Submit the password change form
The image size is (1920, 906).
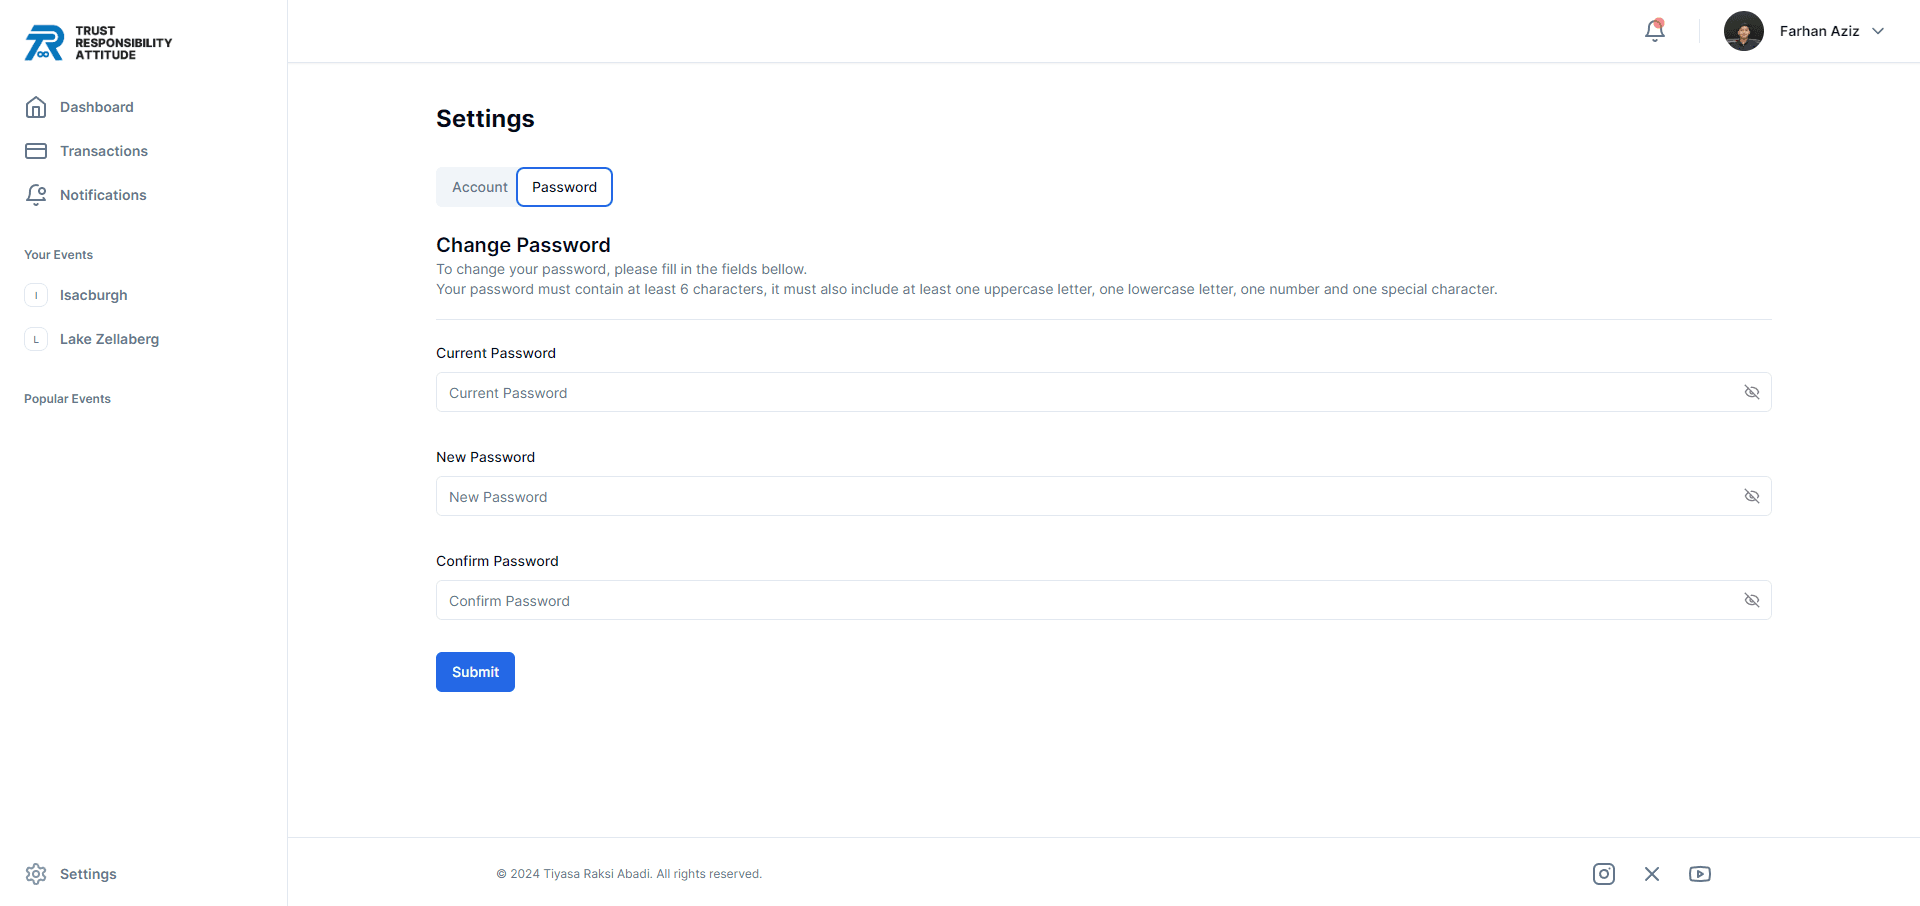[475, 671]
